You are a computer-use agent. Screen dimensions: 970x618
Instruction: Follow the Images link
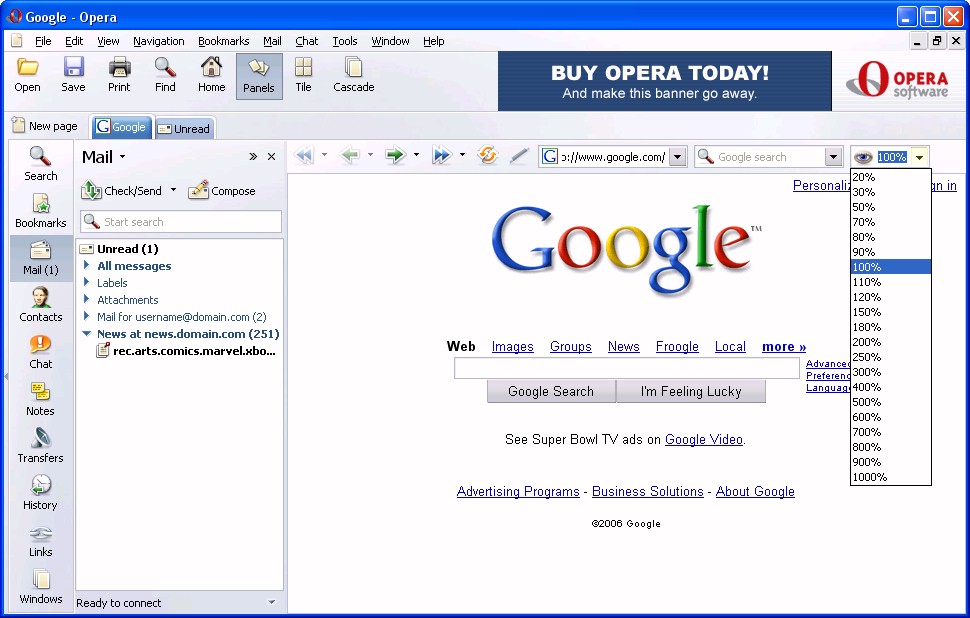(512, 346)
